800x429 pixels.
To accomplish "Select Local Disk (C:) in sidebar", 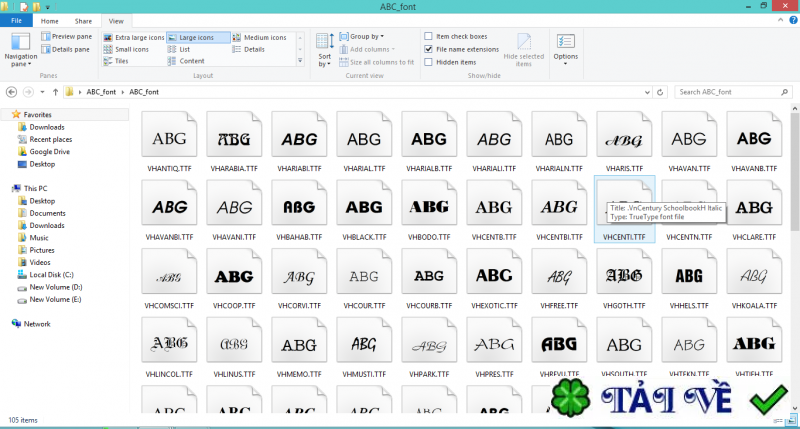I will (51, 274).
